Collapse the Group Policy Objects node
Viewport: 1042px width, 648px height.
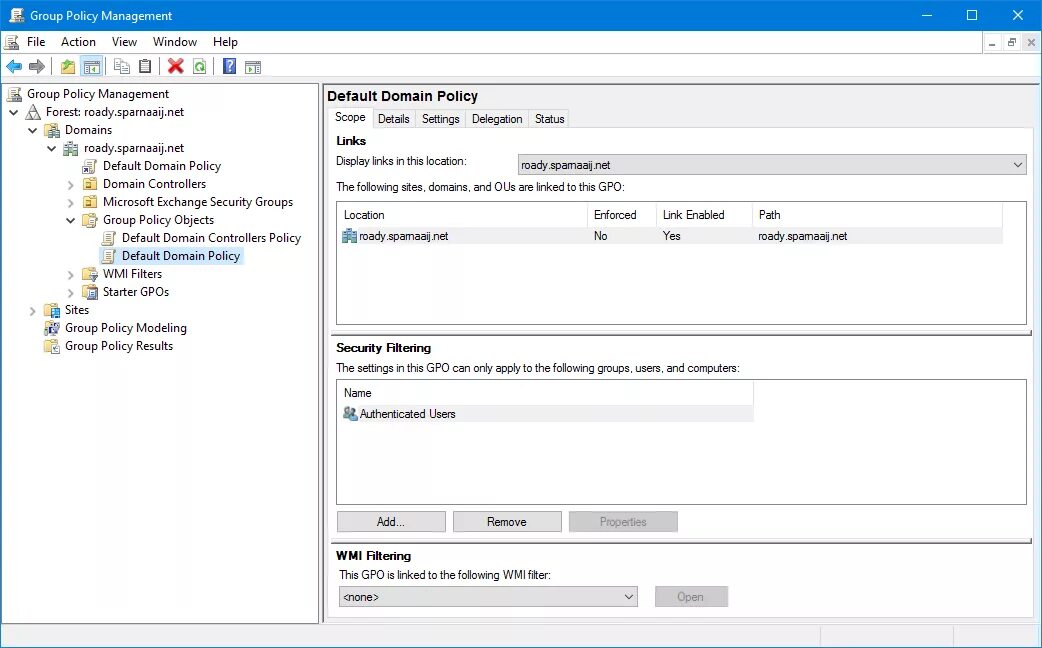point(70,220)
